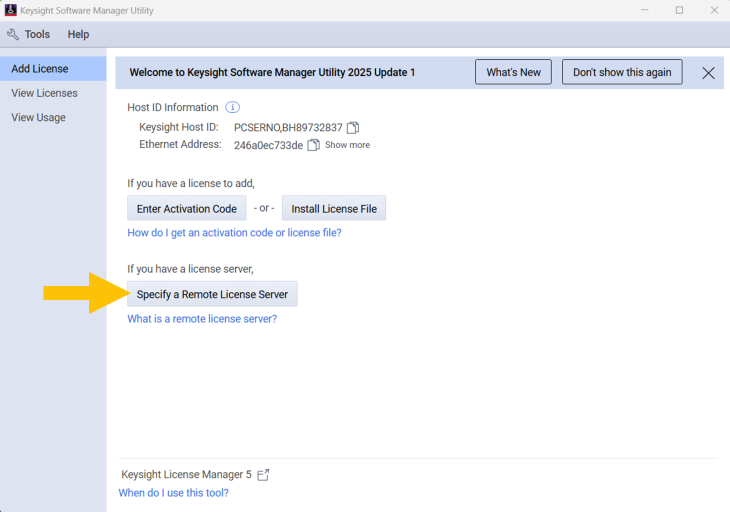The image size is (730, 512).
Task: Choose Don't show this again
Action: [622, 72]
